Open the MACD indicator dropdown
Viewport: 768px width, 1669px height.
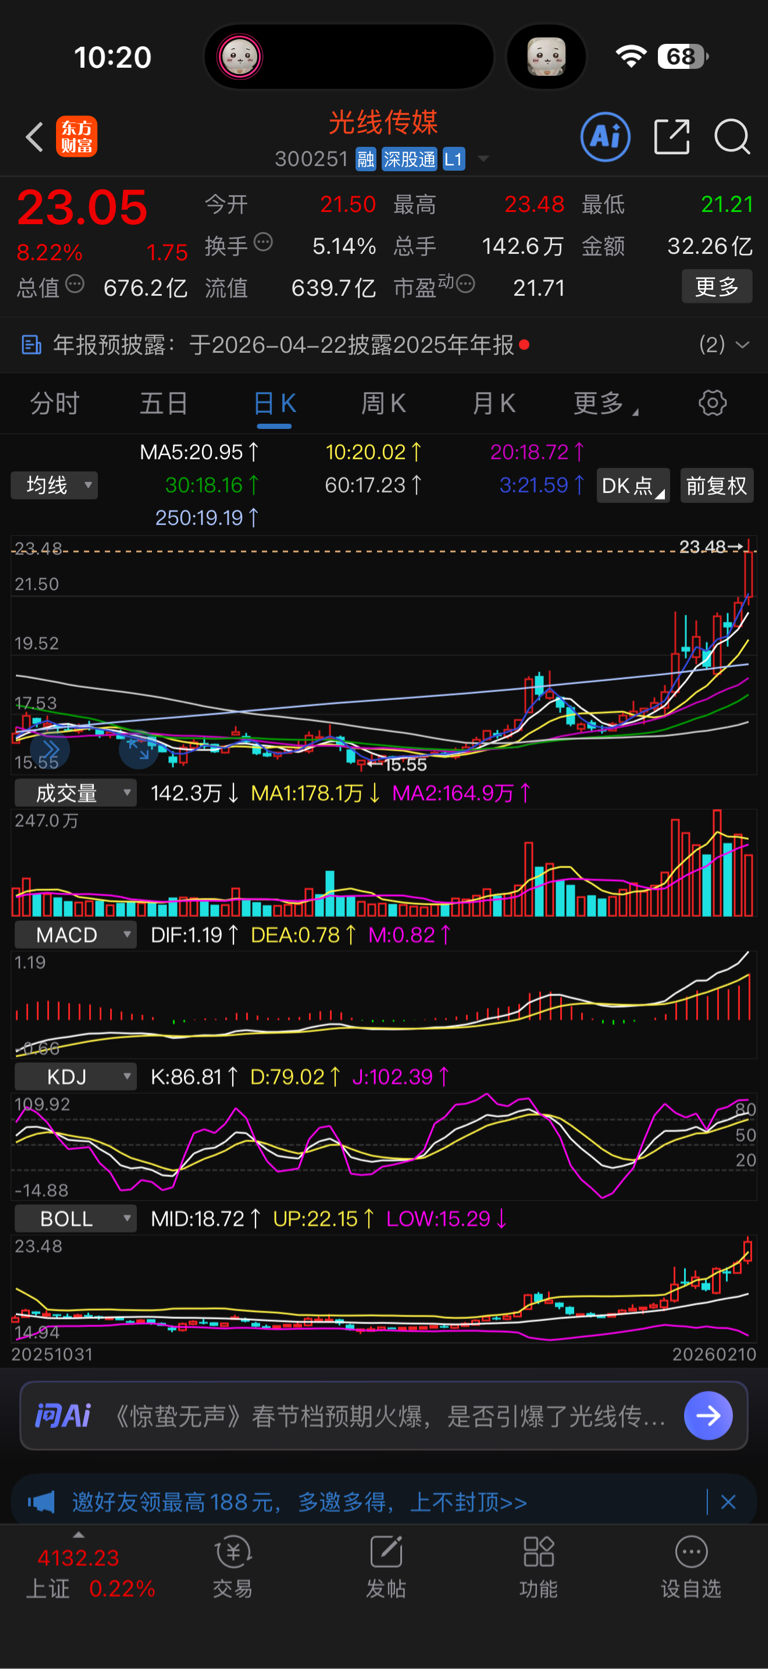(76, 935)
